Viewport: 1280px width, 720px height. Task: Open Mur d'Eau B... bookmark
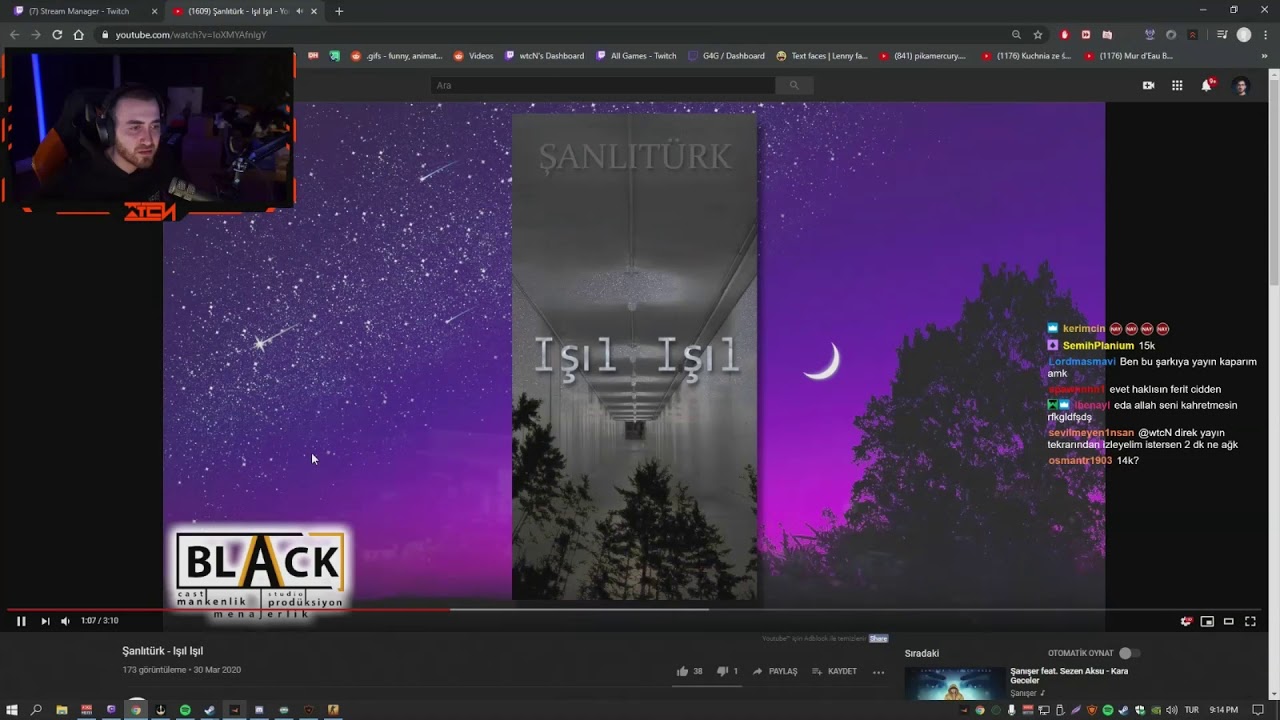click(x=1128, y=56)
